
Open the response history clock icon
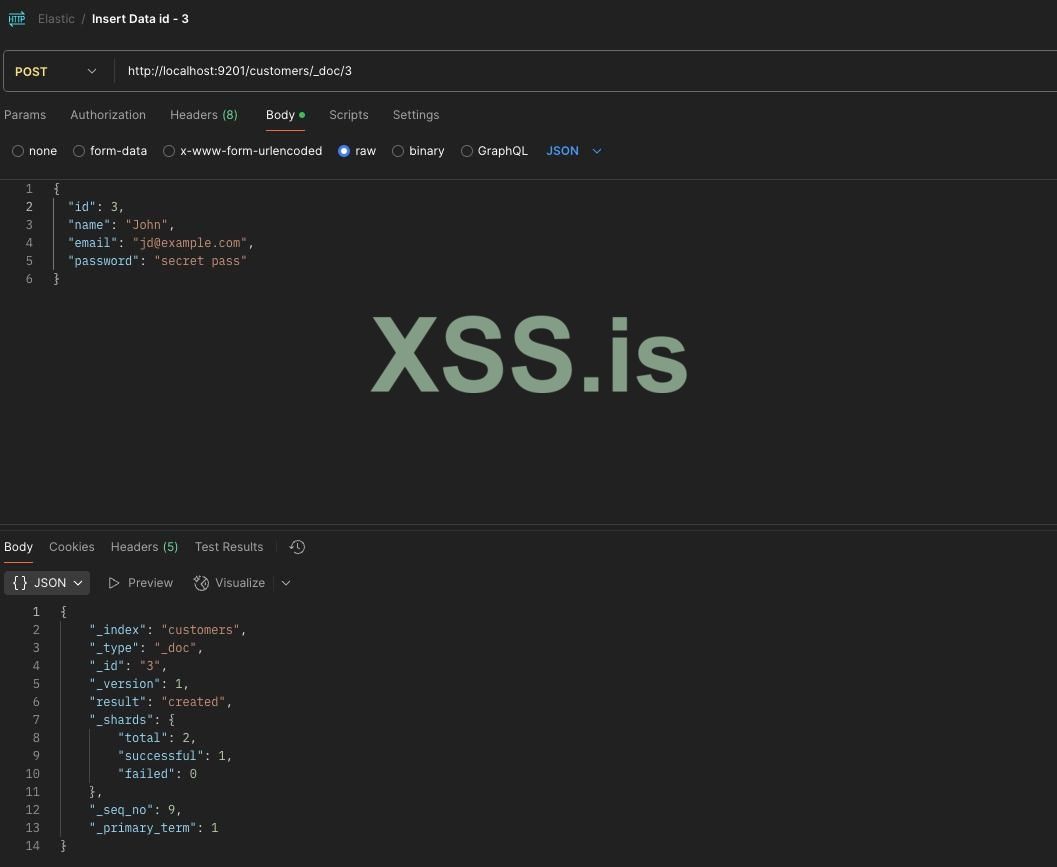(x=297, y=547)
